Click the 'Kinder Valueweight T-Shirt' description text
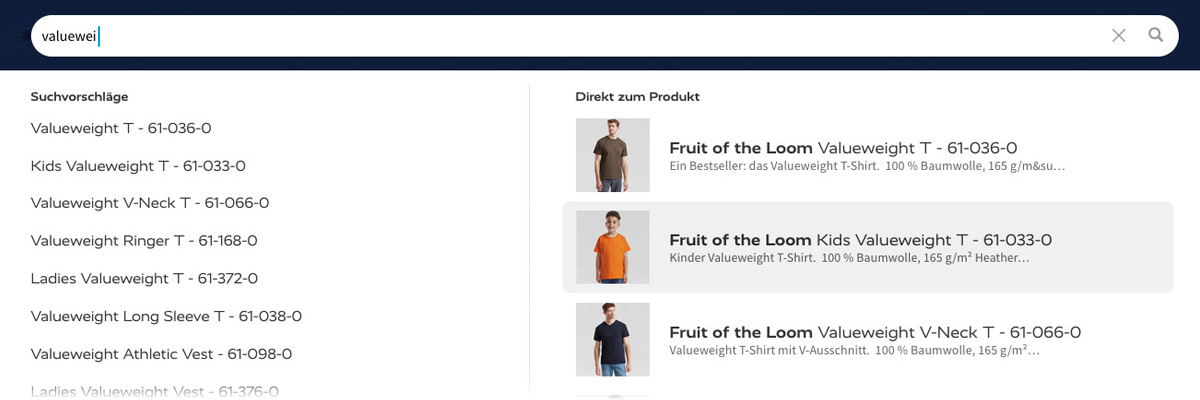This screenshot has height=400, width=1200. (x=849, y=258)
